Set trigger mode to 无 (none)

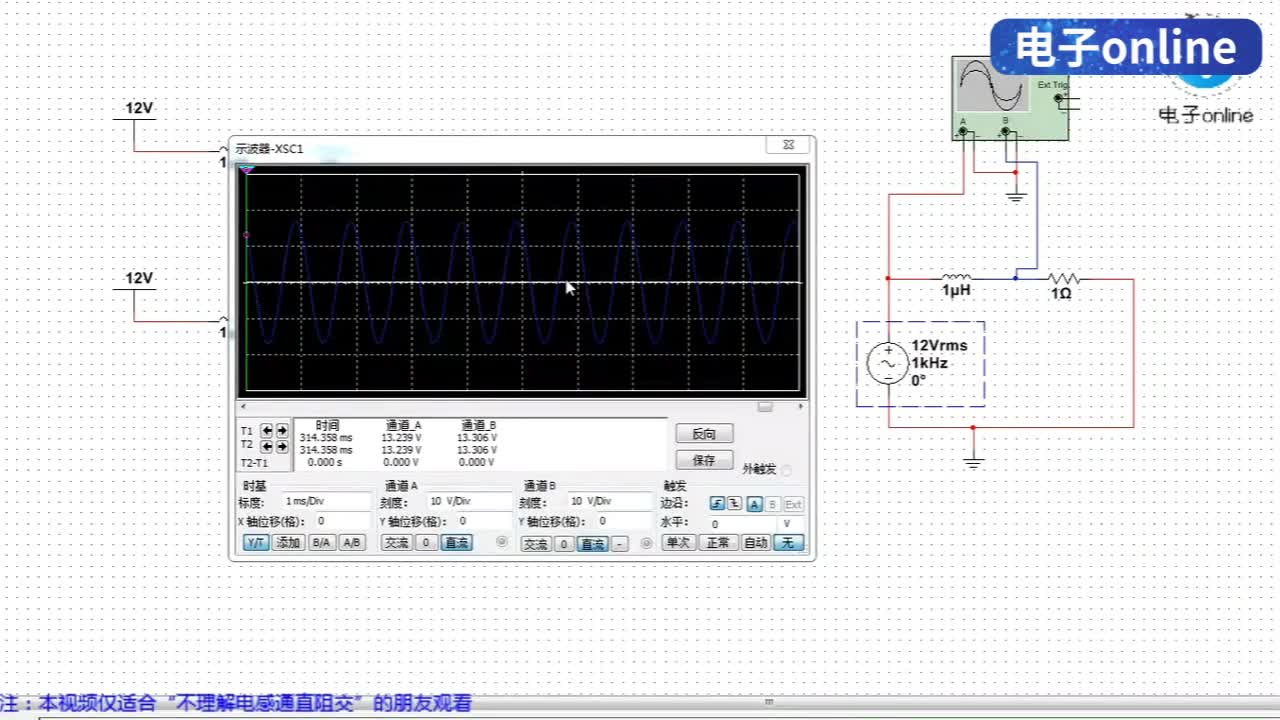788,543
